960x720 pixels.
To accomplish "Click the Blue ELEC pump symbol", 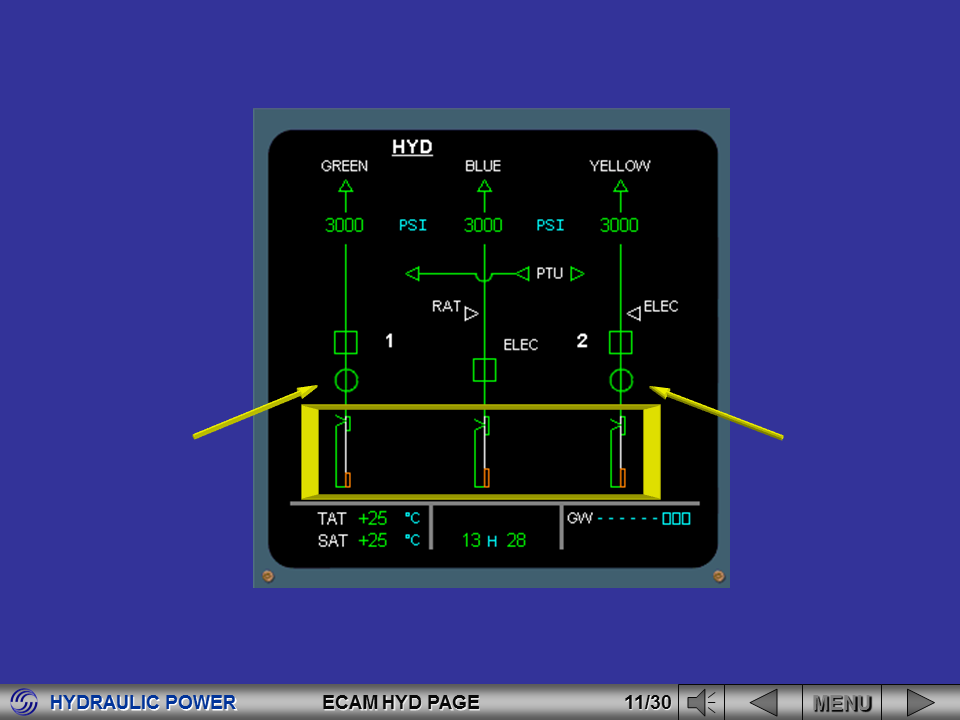I will click(485, 371).
